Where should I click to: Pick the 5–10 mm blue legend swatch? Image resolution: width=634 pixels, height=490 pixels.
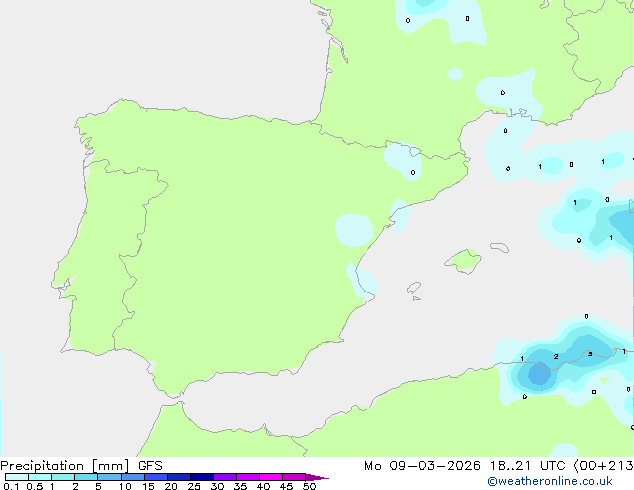109,477
